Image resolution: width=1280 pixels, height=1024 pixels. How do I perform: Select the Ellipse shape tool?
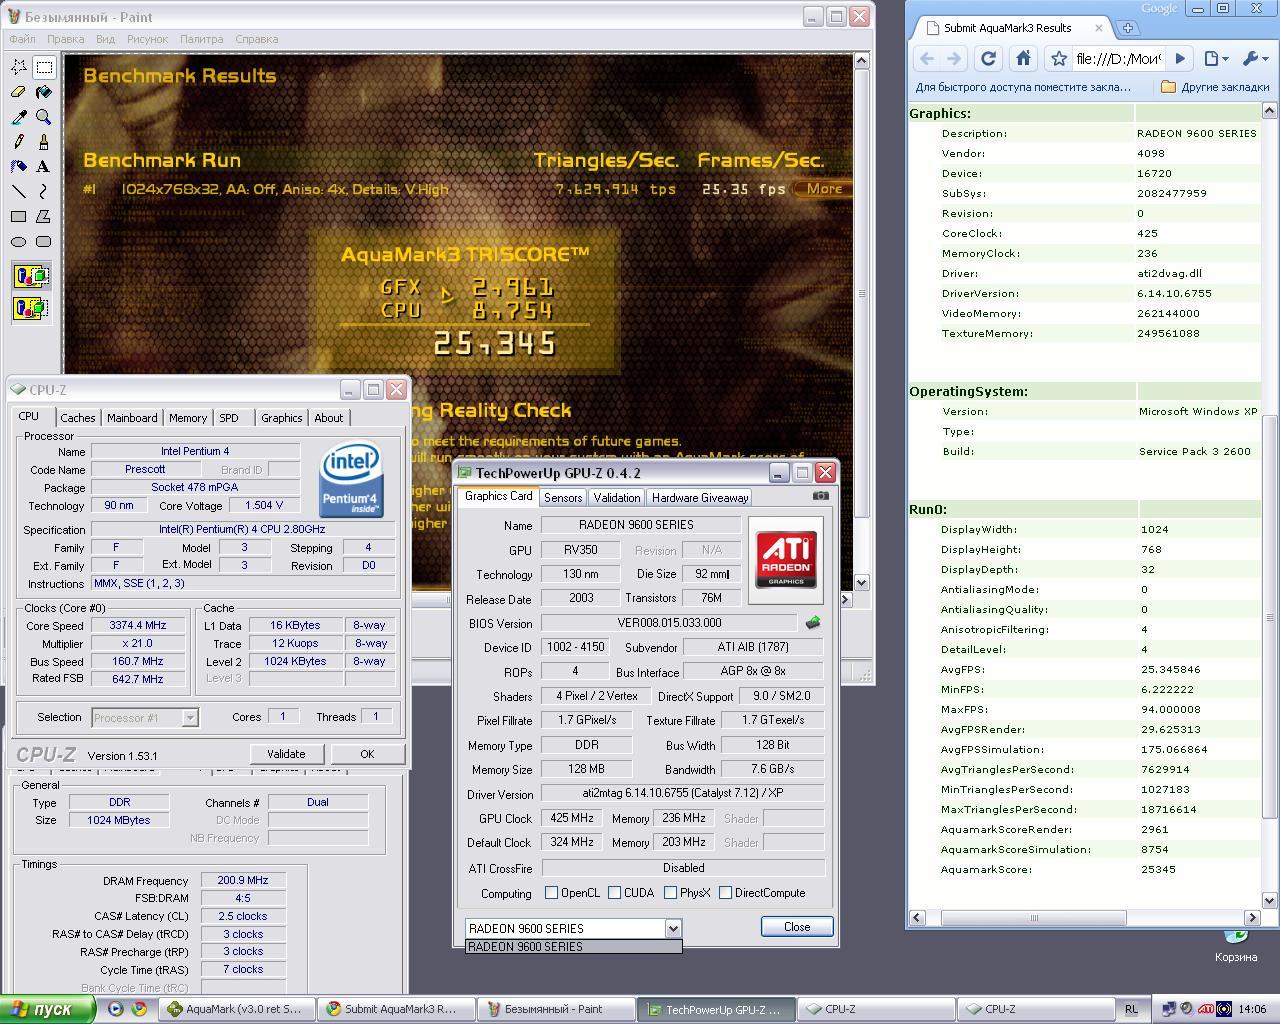click(19, 241)
